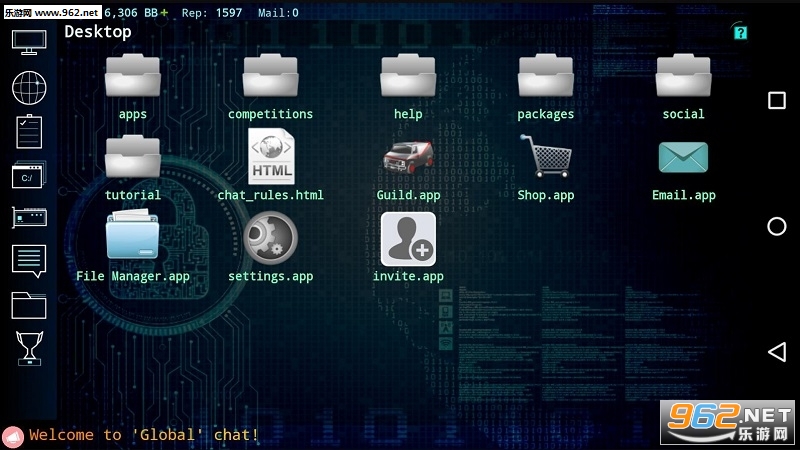Open File Manager.app
The height and width of the screenshot is (450, 800).
(x=132, y=238)
